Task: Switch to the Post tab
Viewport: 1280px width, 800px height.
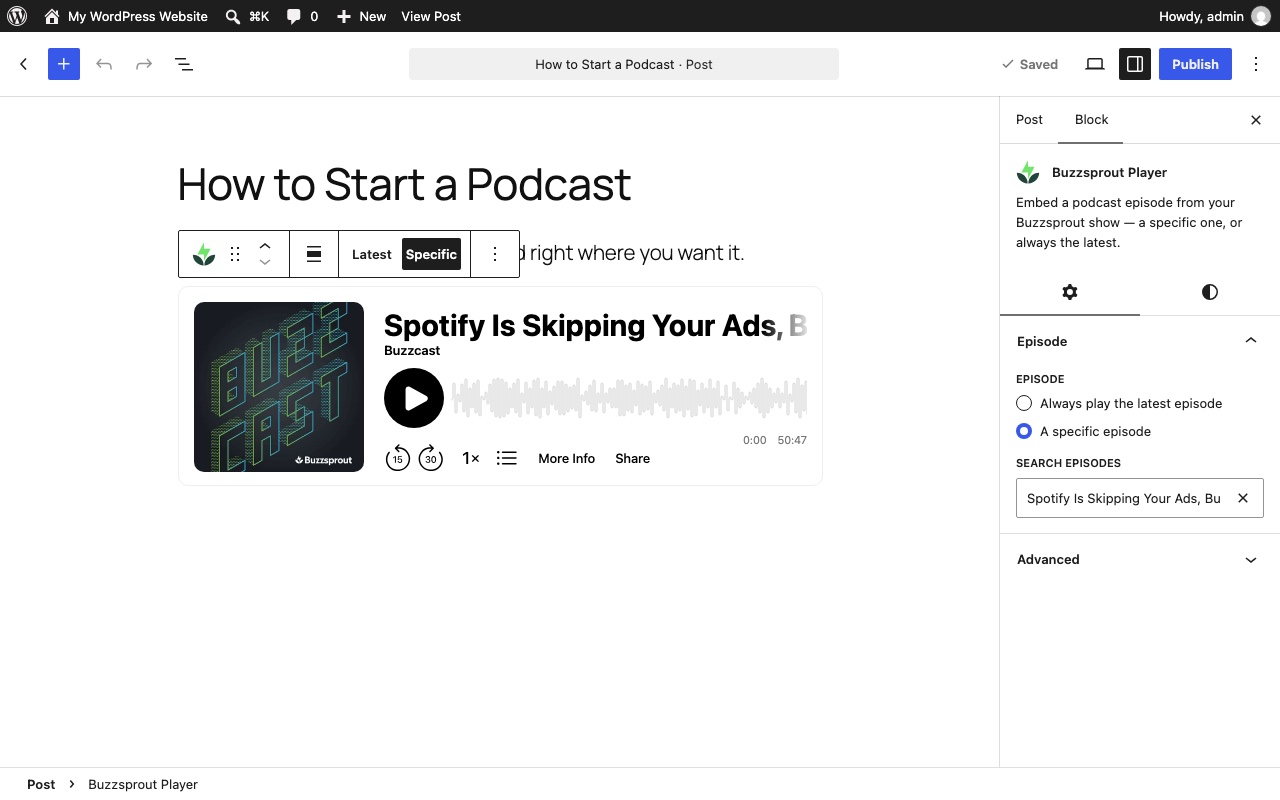Action: point(1029,120)
